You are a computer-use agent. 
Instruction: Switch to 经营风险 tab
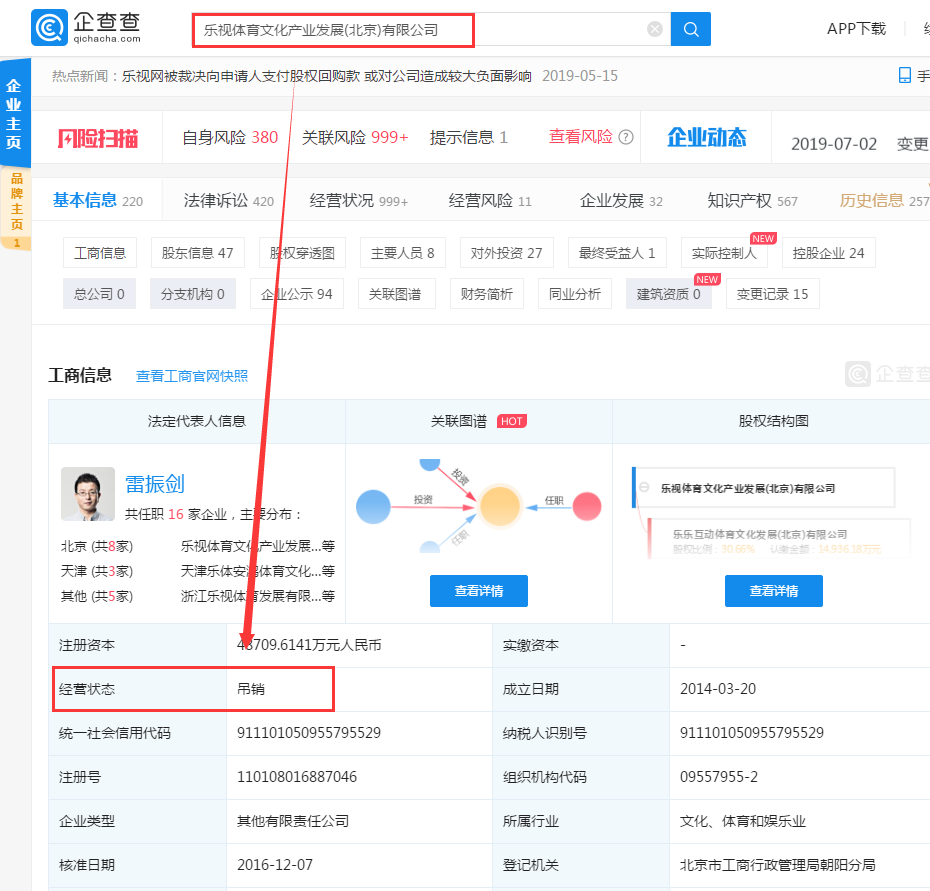coord(490,201)
